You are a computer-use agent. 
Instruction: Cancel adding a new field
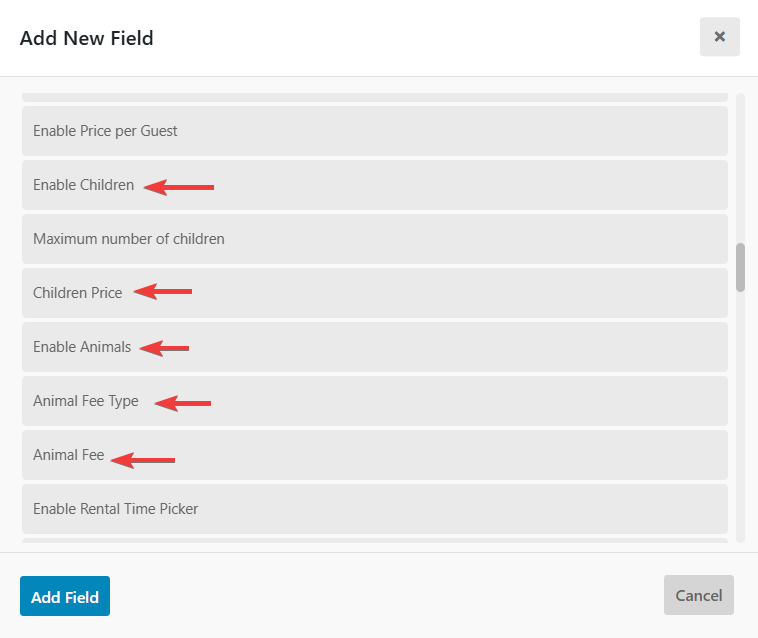tap(698, 595)
